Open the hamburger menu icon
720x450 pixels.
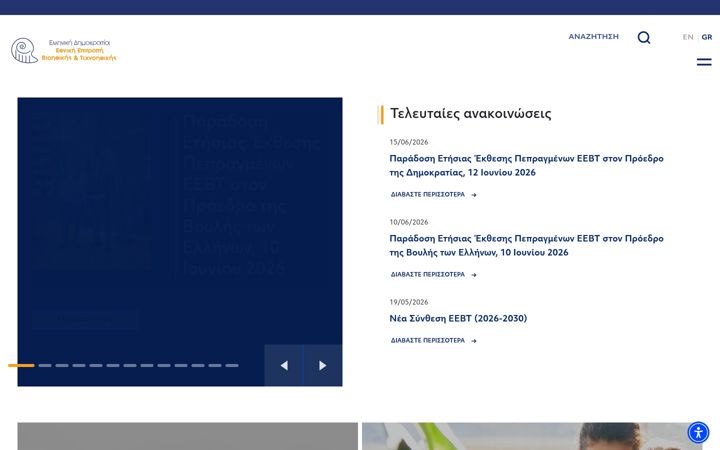tap(704, 62)
